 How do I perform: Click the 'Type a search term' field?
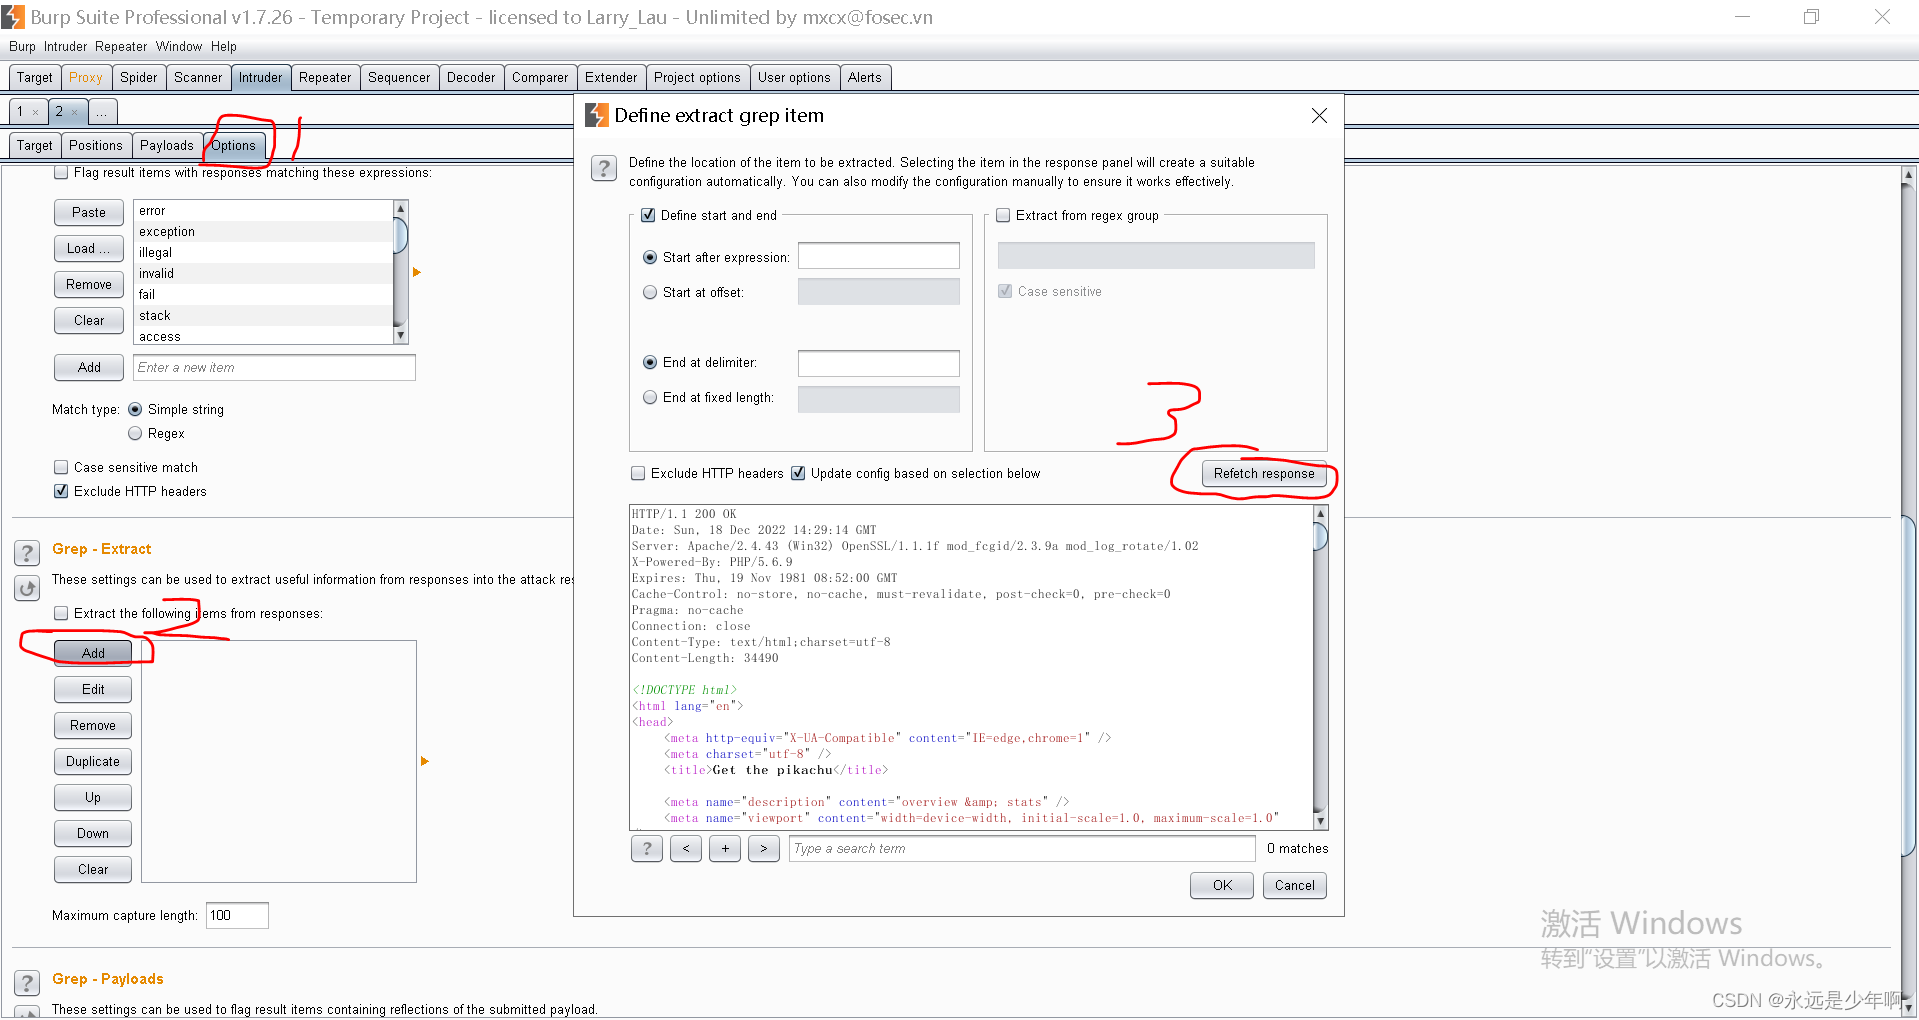[x=1022, y=848]
